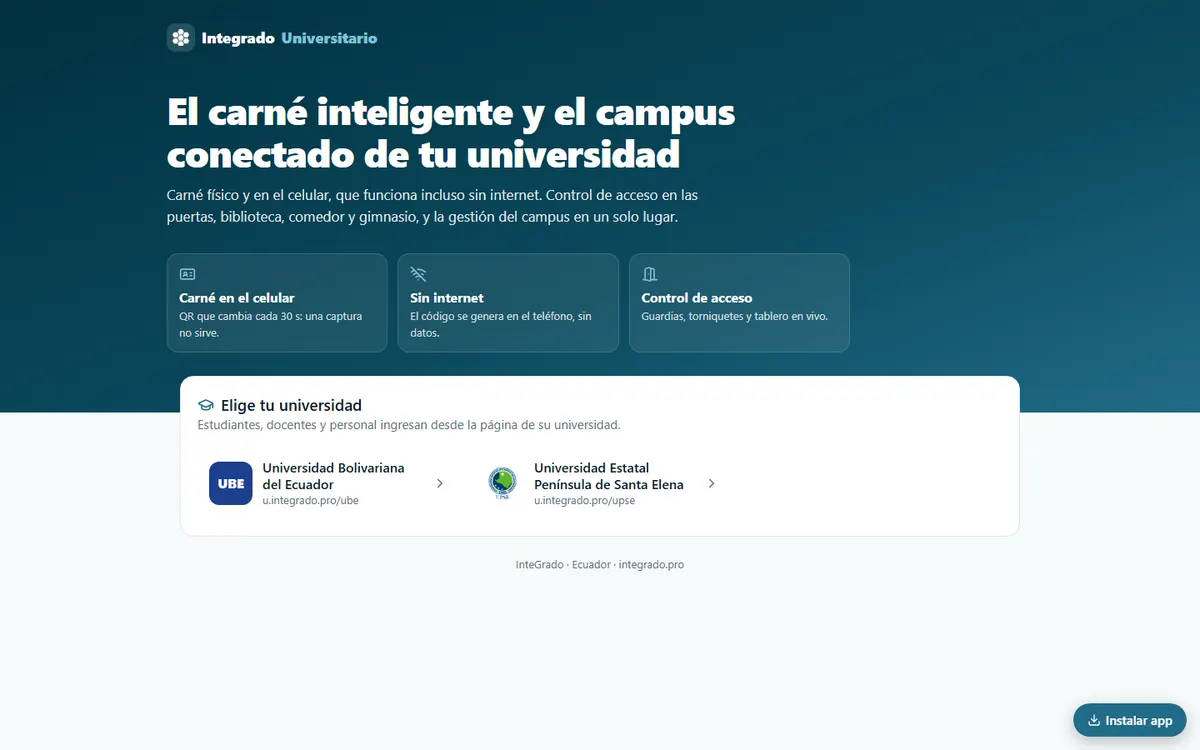Click the u.integrado.pro/ube URL text

(x=310, y=501)
